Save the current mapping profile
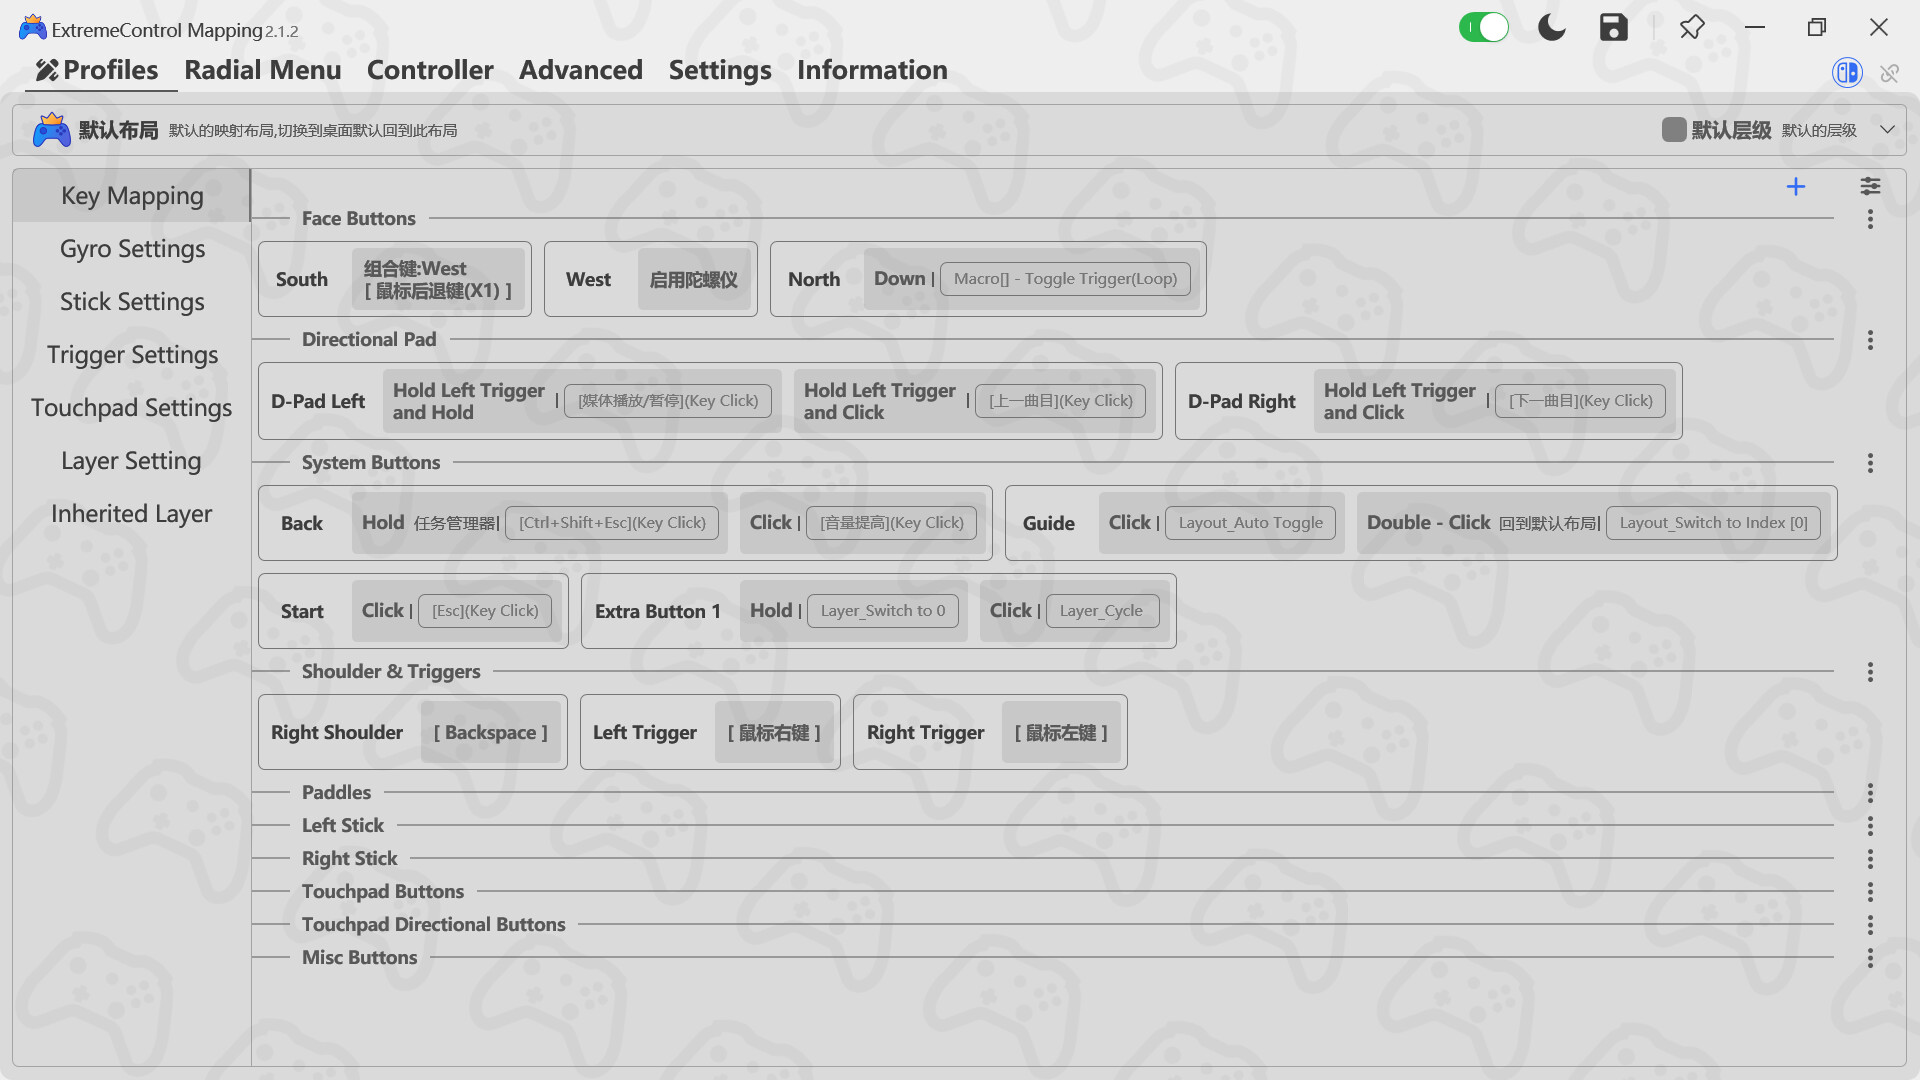 click(x=1613, y=27)
